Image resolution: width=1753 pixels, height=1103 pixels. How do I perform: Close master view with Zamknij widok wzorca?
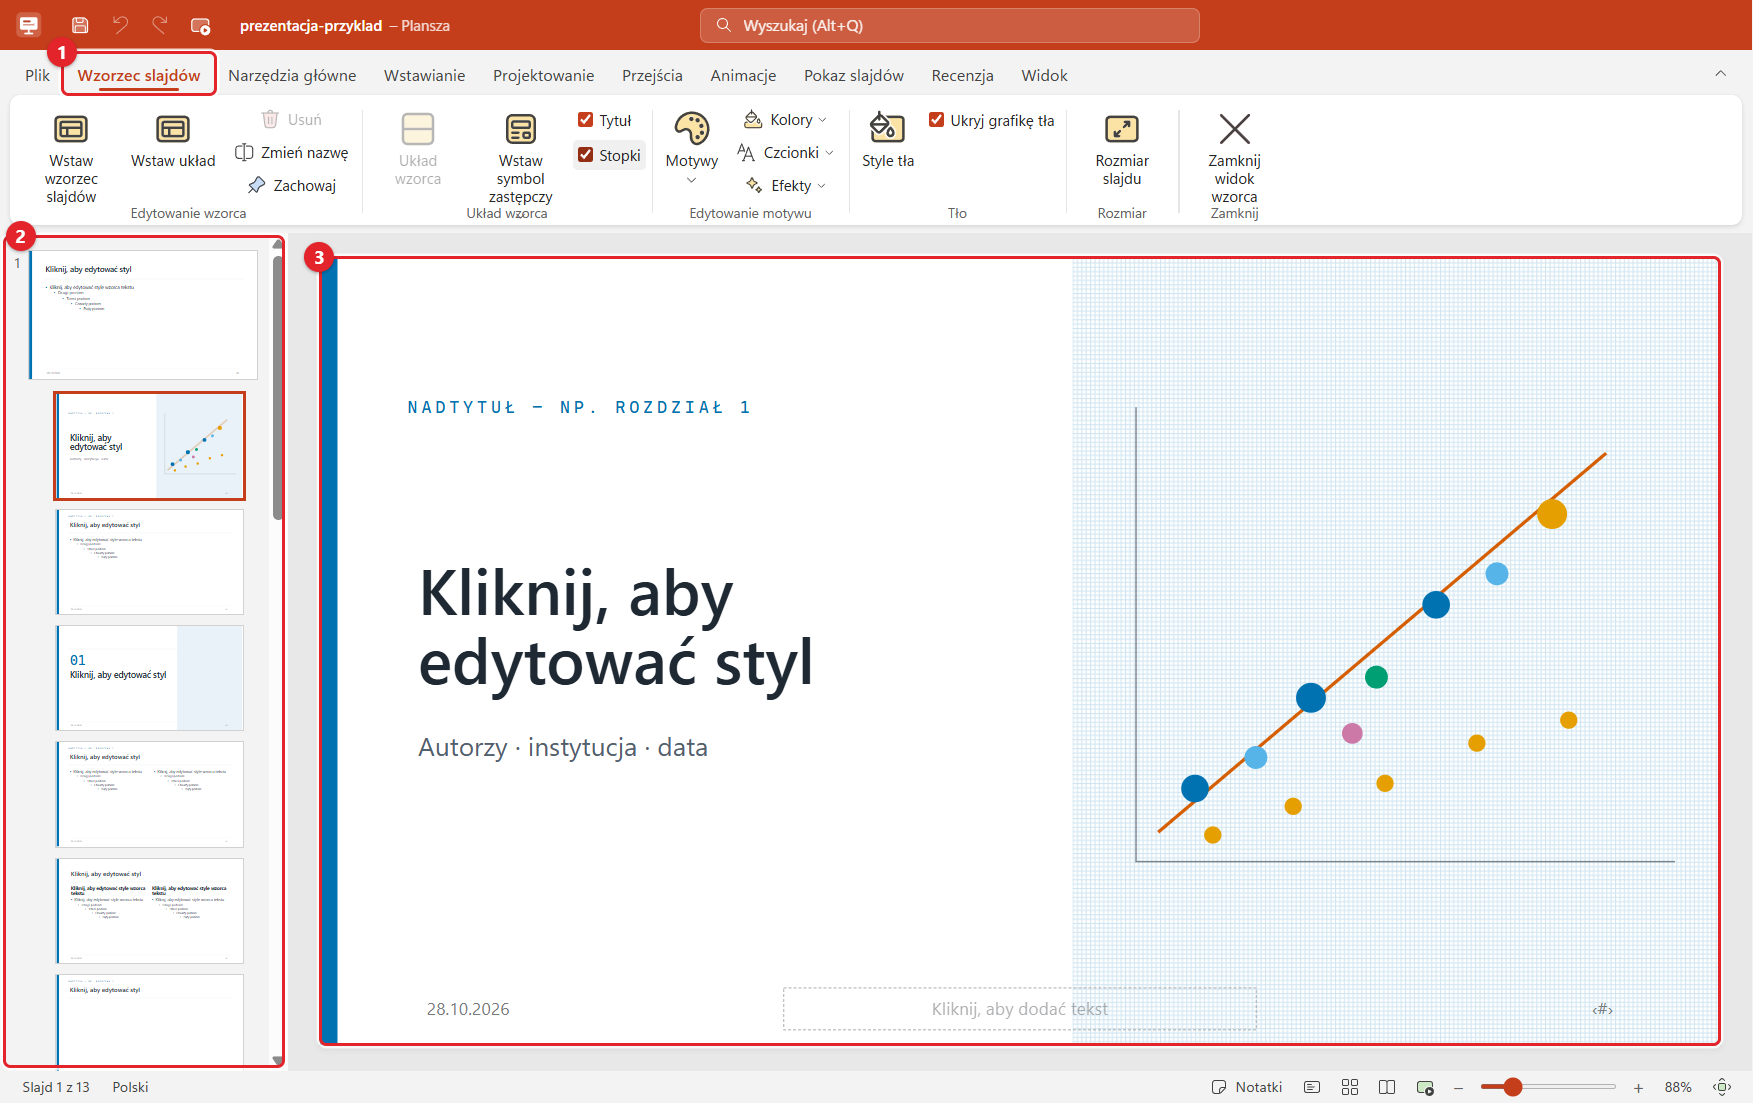point(1234,158)
